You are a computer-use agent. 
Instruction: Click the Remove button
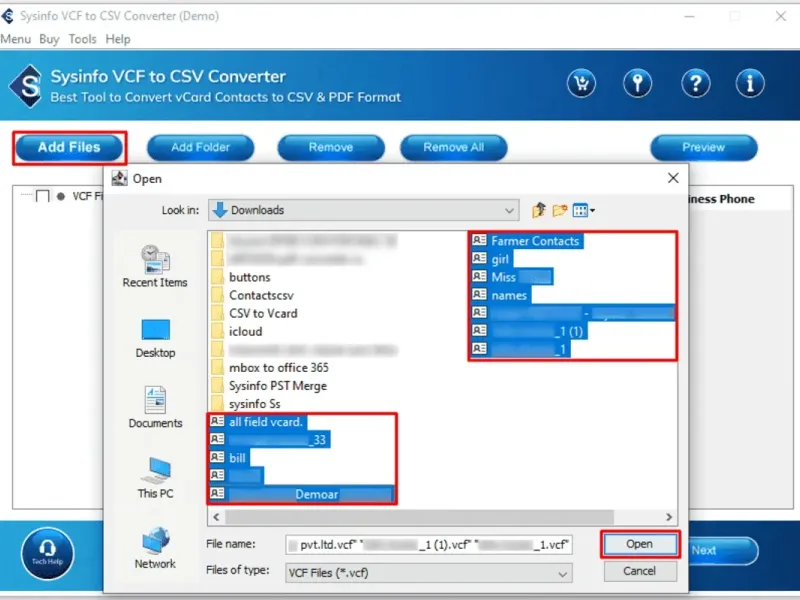click(x=331, y=147)
